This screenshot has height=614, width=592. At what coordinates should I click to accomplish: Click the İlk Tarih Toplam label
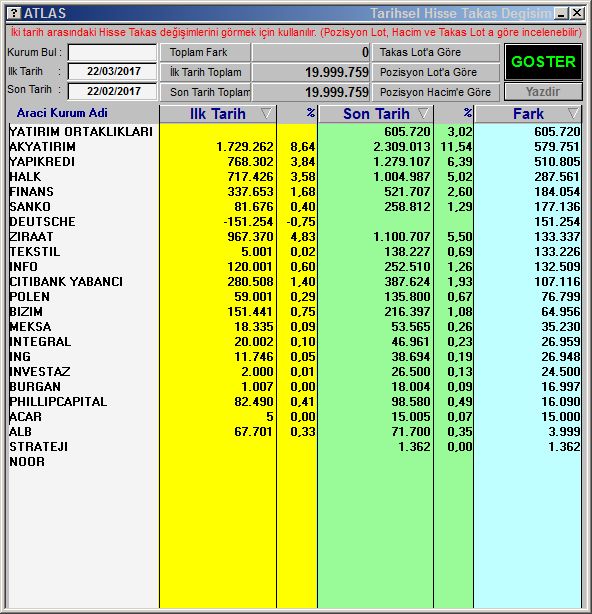pyautogui.click(x=205, y=72)
